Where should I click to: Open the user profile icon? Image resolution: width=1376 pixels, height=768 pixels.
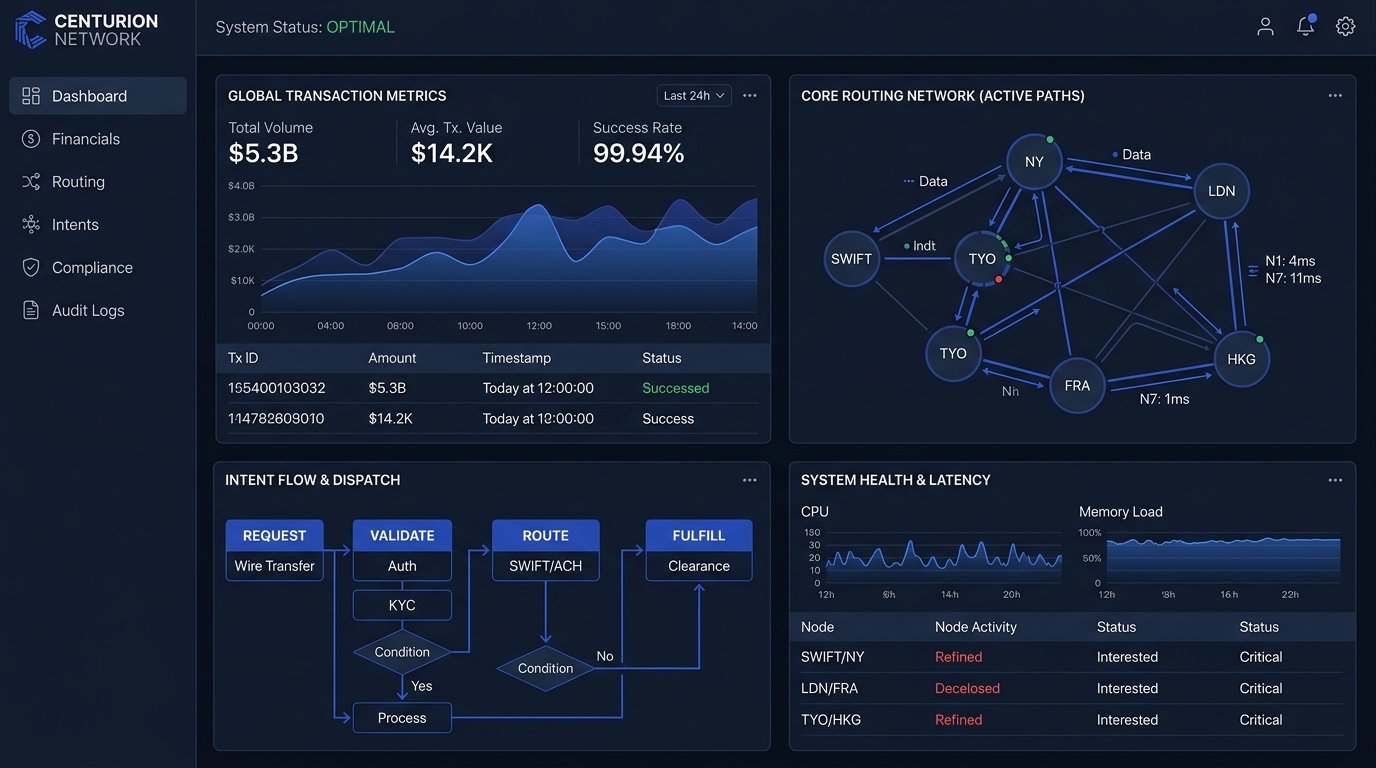1265,27
